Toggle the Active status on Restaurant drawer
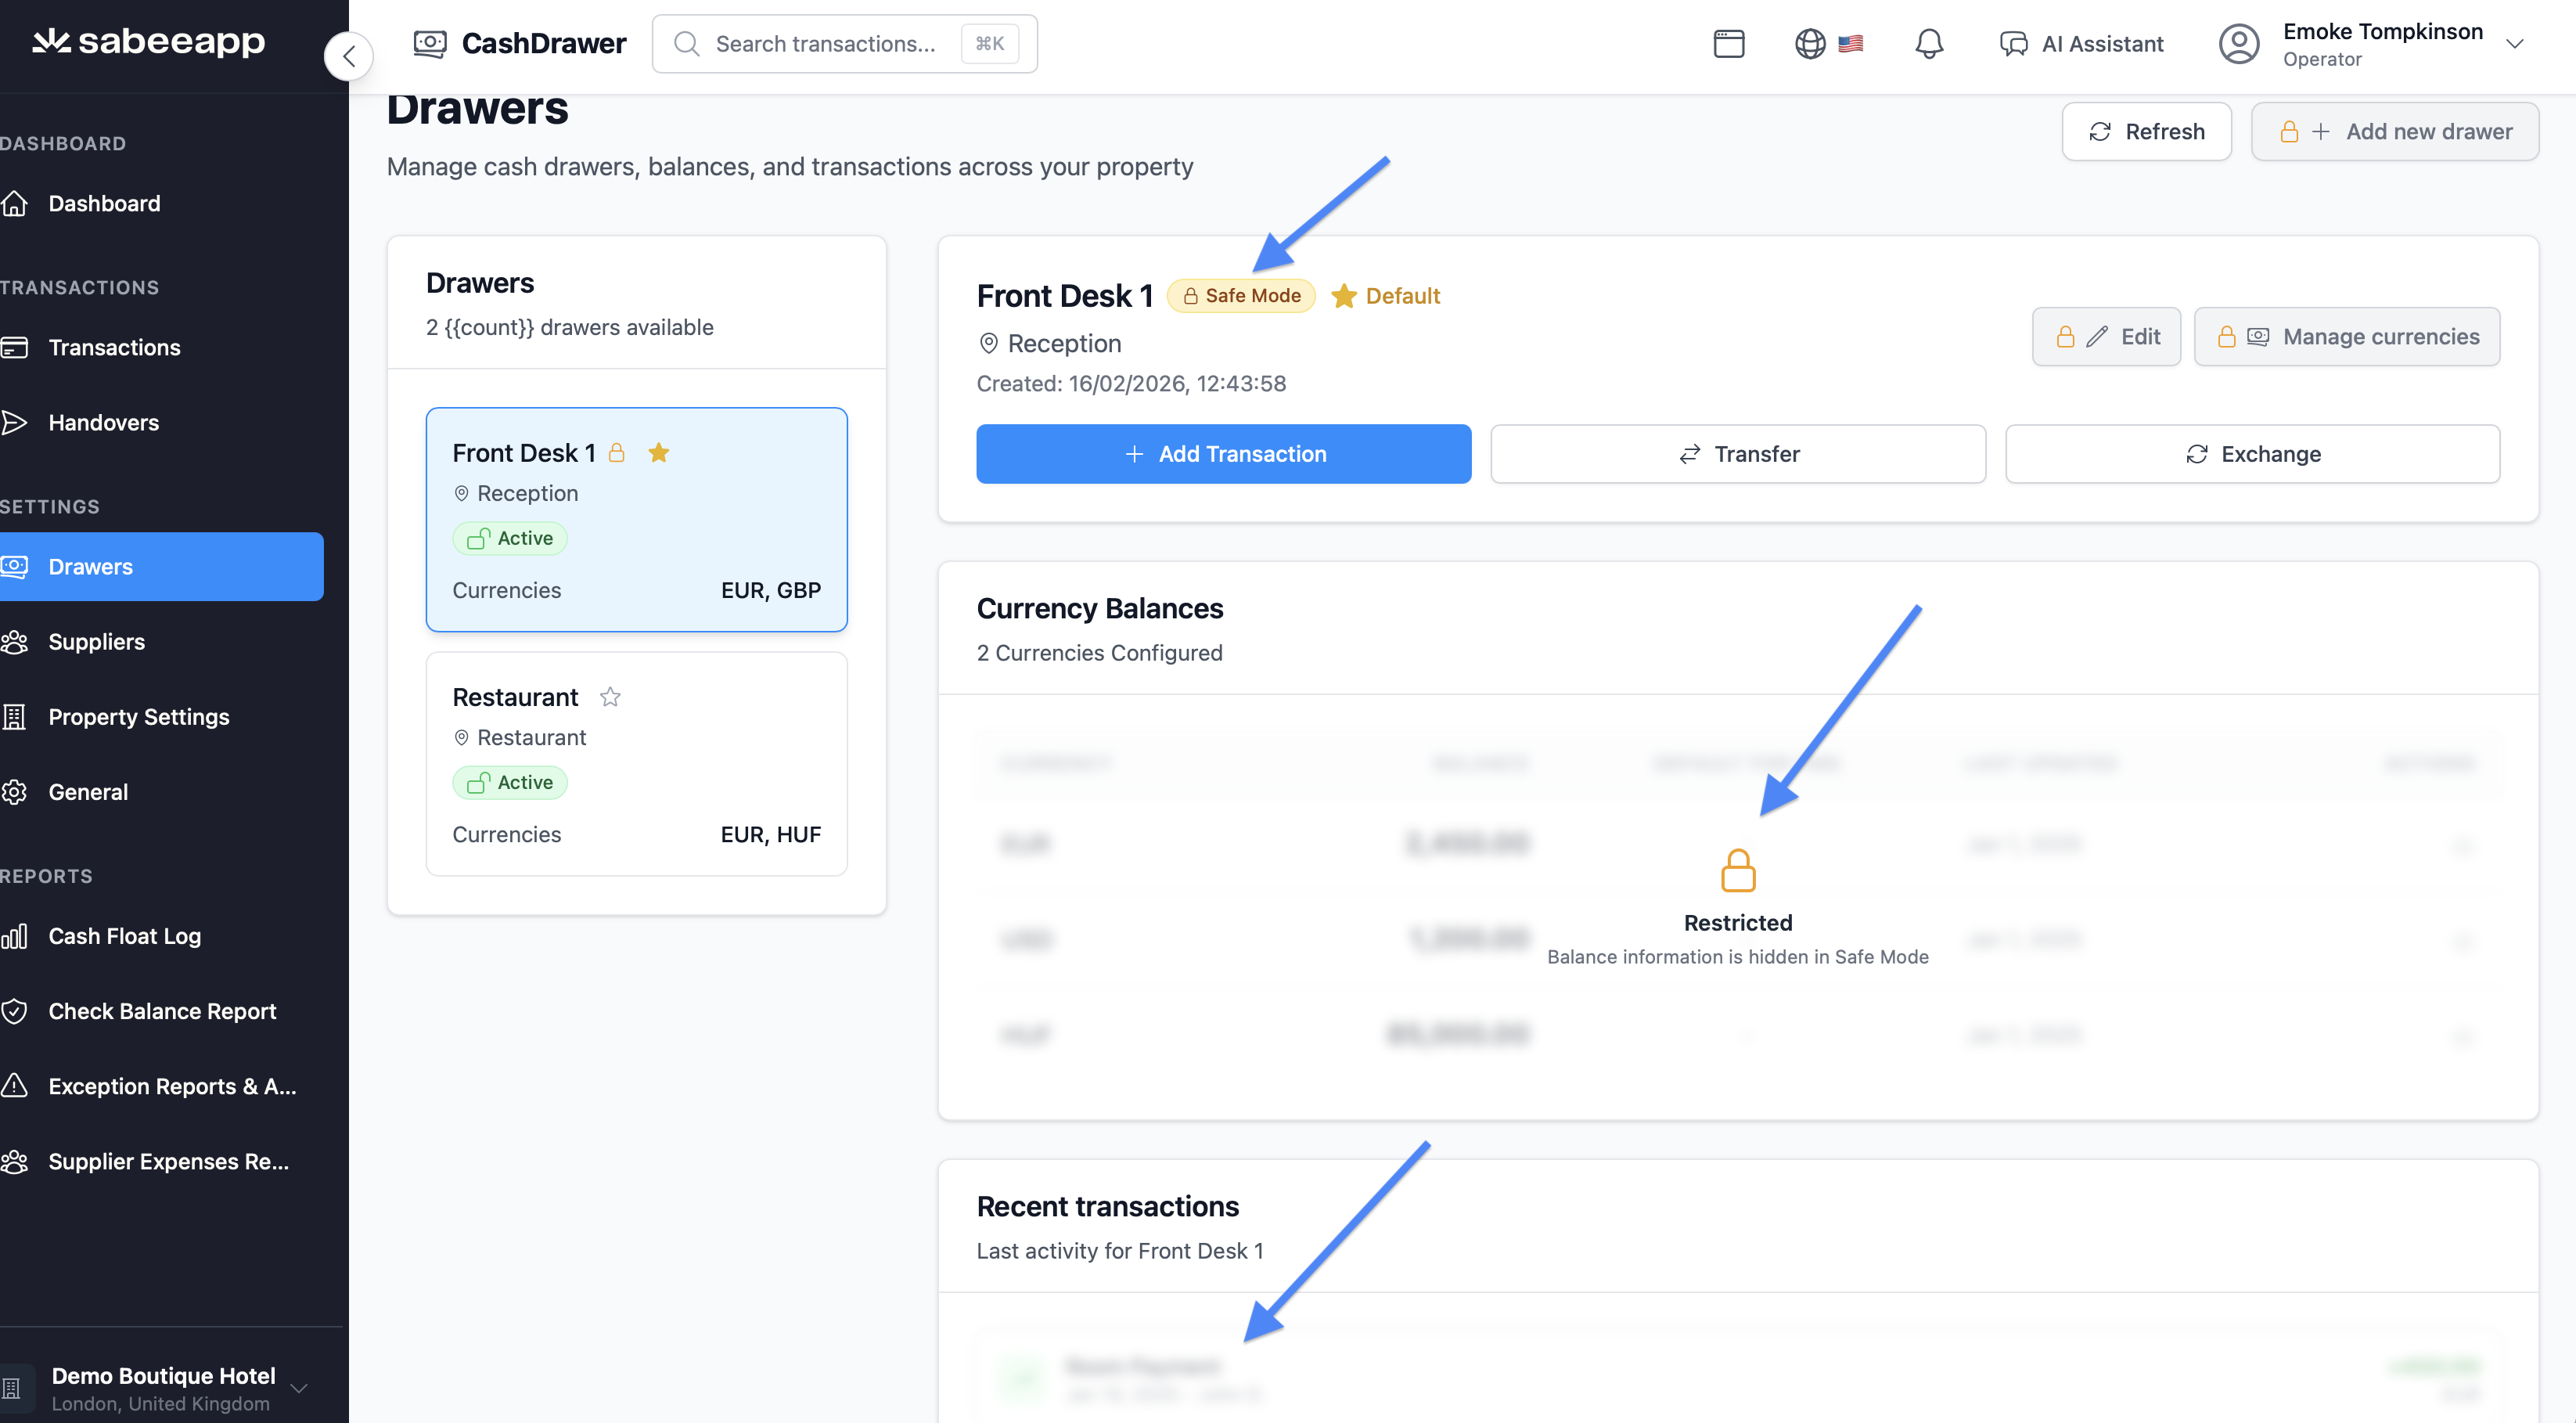This screenshot has width=2576, height=1423. coord(510,782)
